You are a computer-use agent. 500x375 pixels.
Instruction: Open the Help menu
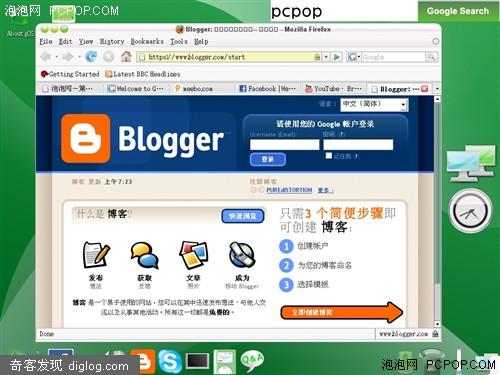(x=201, y=42)
